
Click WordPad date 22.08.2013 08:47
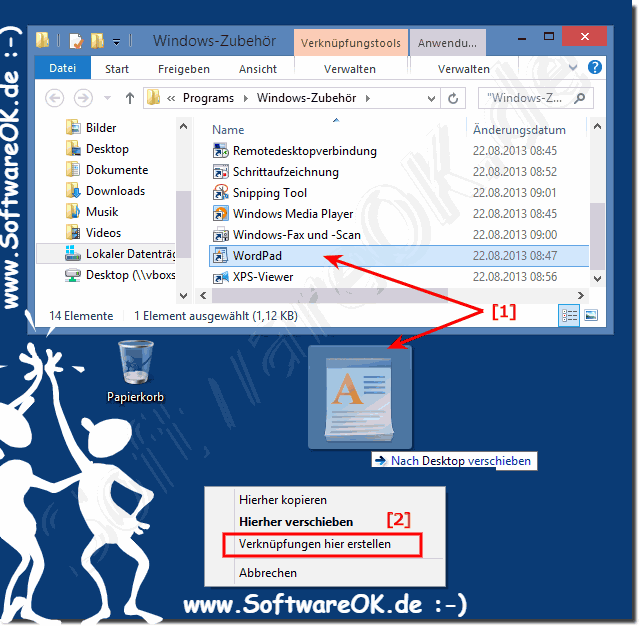point(515,256)
